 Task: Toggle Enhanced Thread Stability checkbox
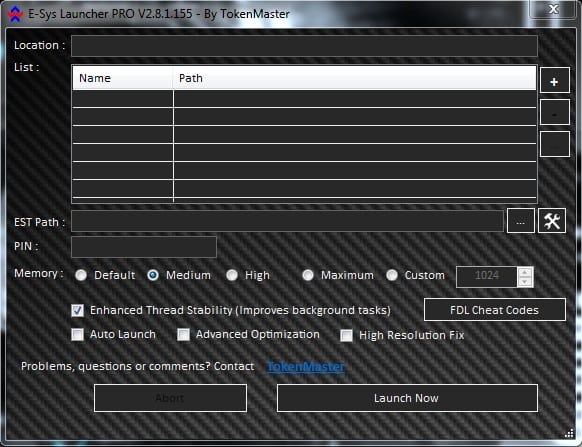coord(78,310)
